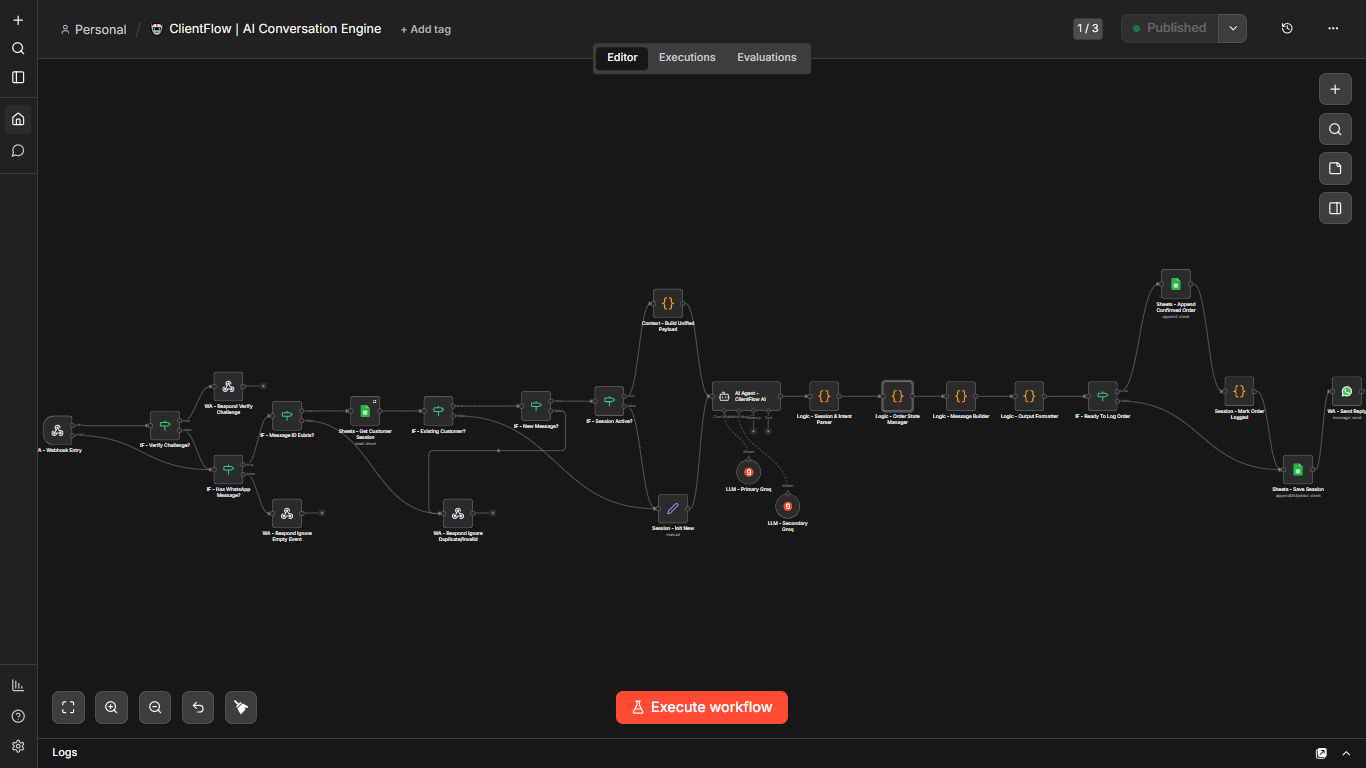The height and width of the screenshot is (768, 1366).
Task: Fit the workflow to the view
Action: (68, 707)
